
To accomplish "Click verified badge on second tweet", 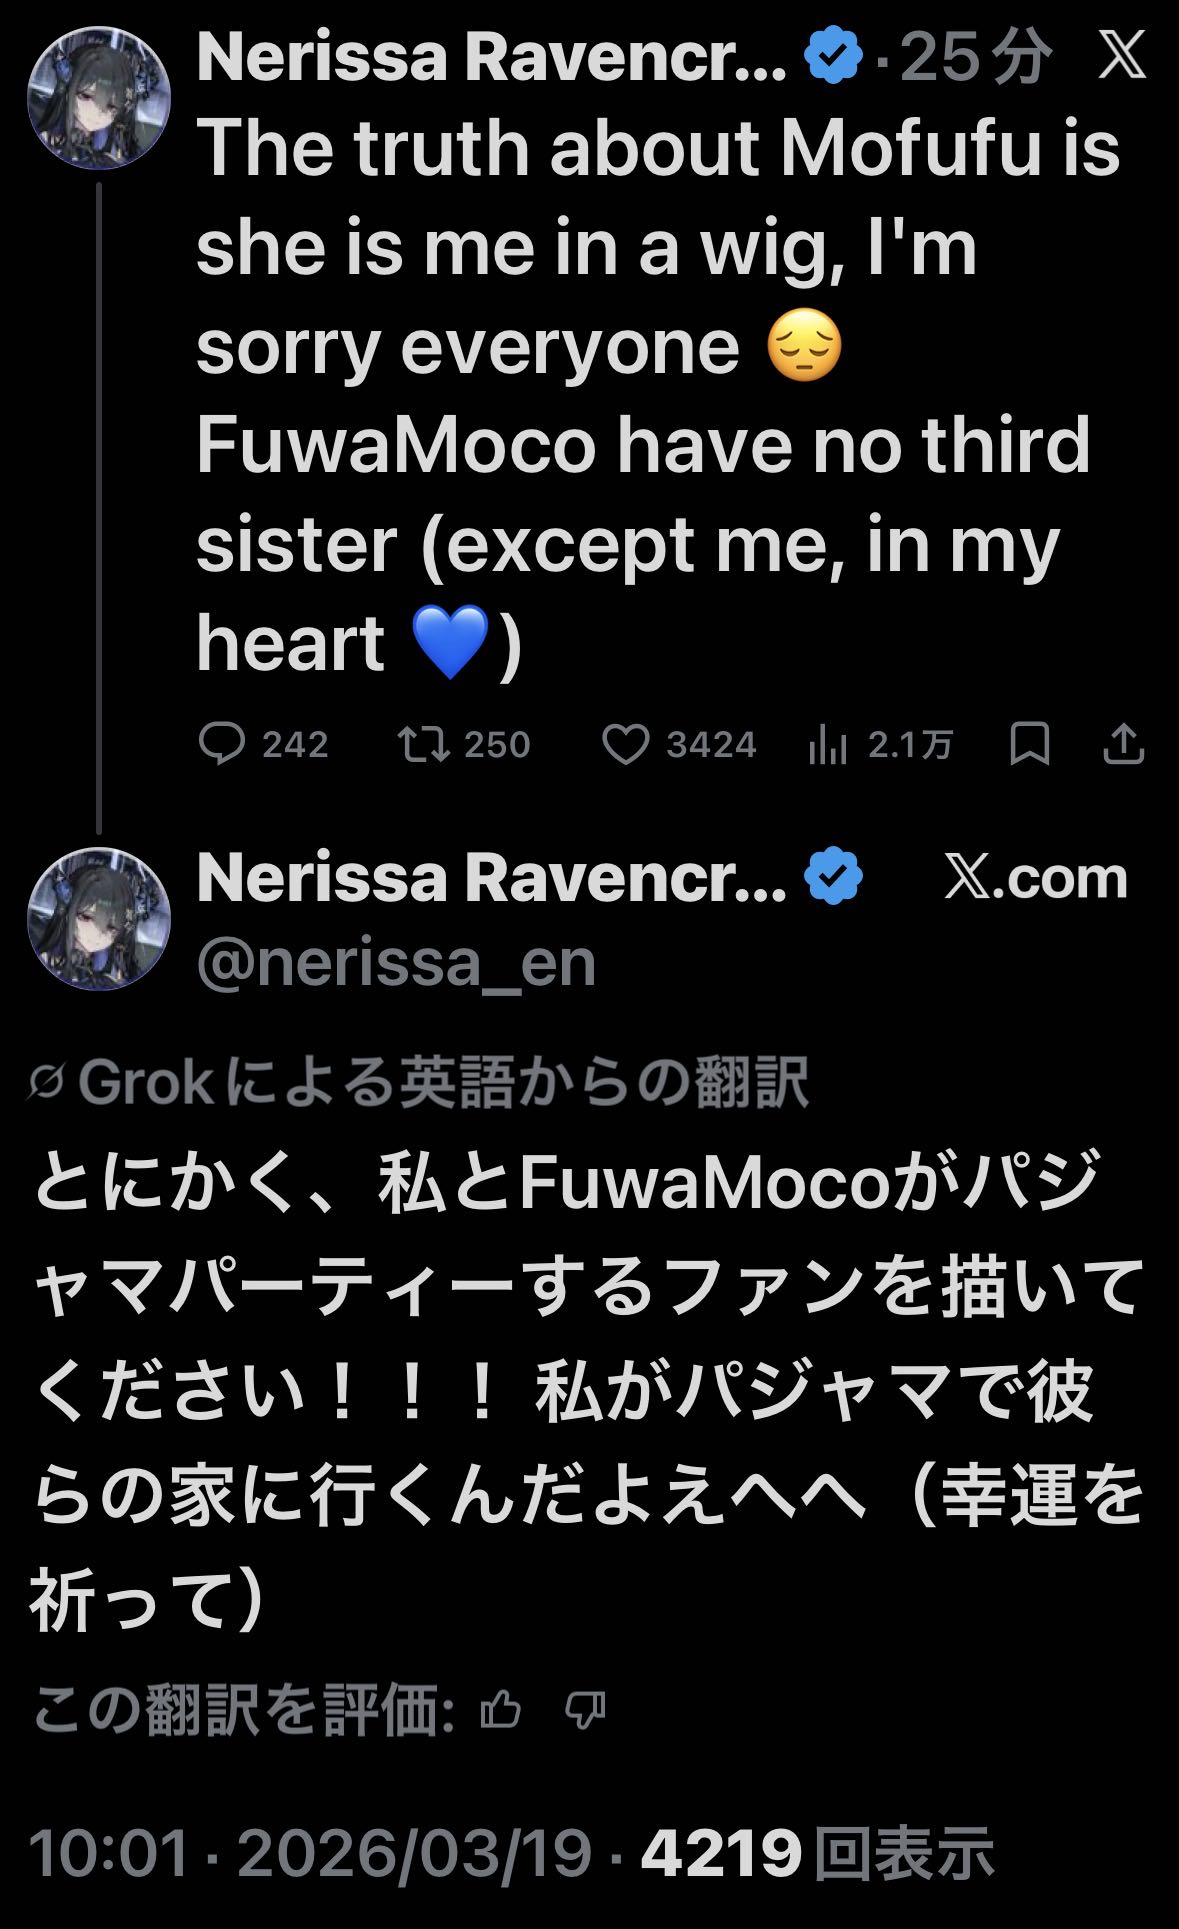I will [833, 877].
